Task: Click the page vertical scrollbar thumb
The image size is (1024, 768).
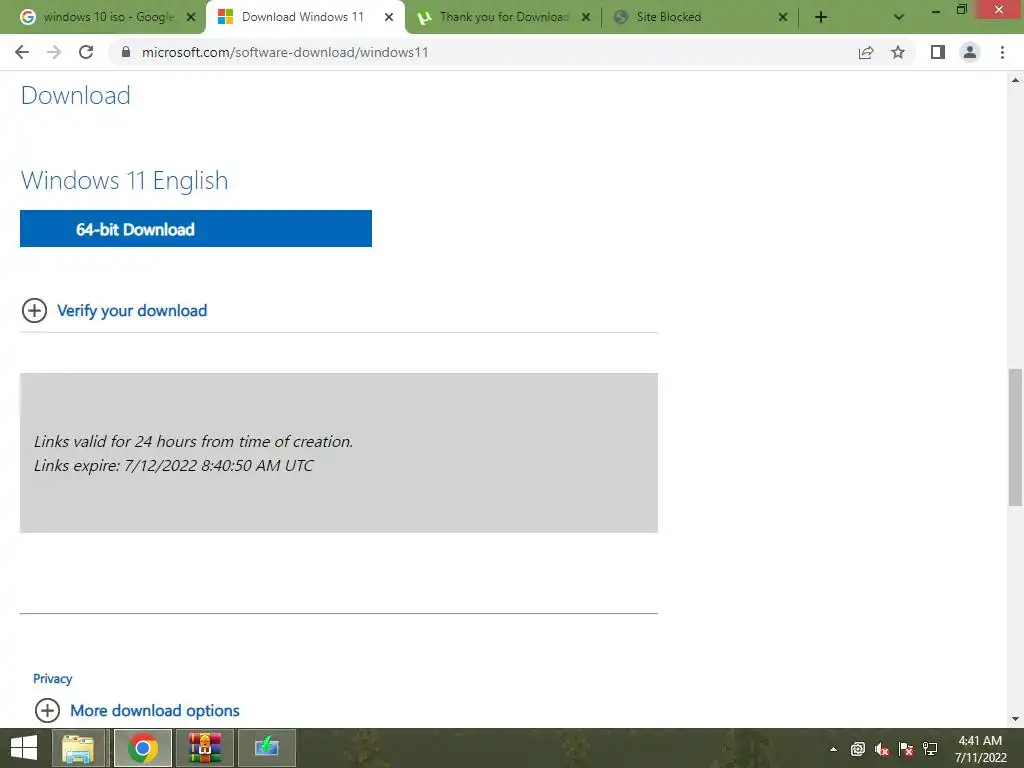Action: click(1015, 438)
